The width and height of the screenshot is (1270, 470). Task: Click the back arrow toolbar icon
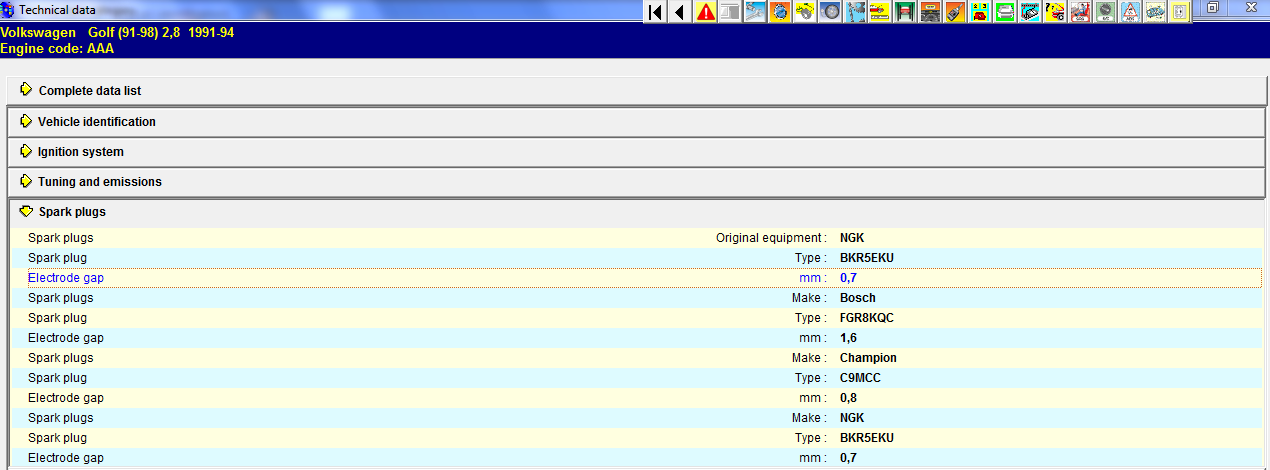pos(680,12)
